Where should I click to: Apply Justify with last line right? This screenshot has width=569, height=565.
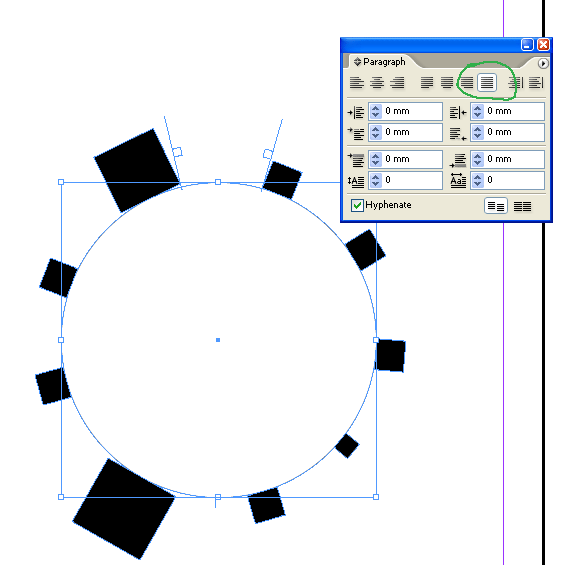coord(467,83)
